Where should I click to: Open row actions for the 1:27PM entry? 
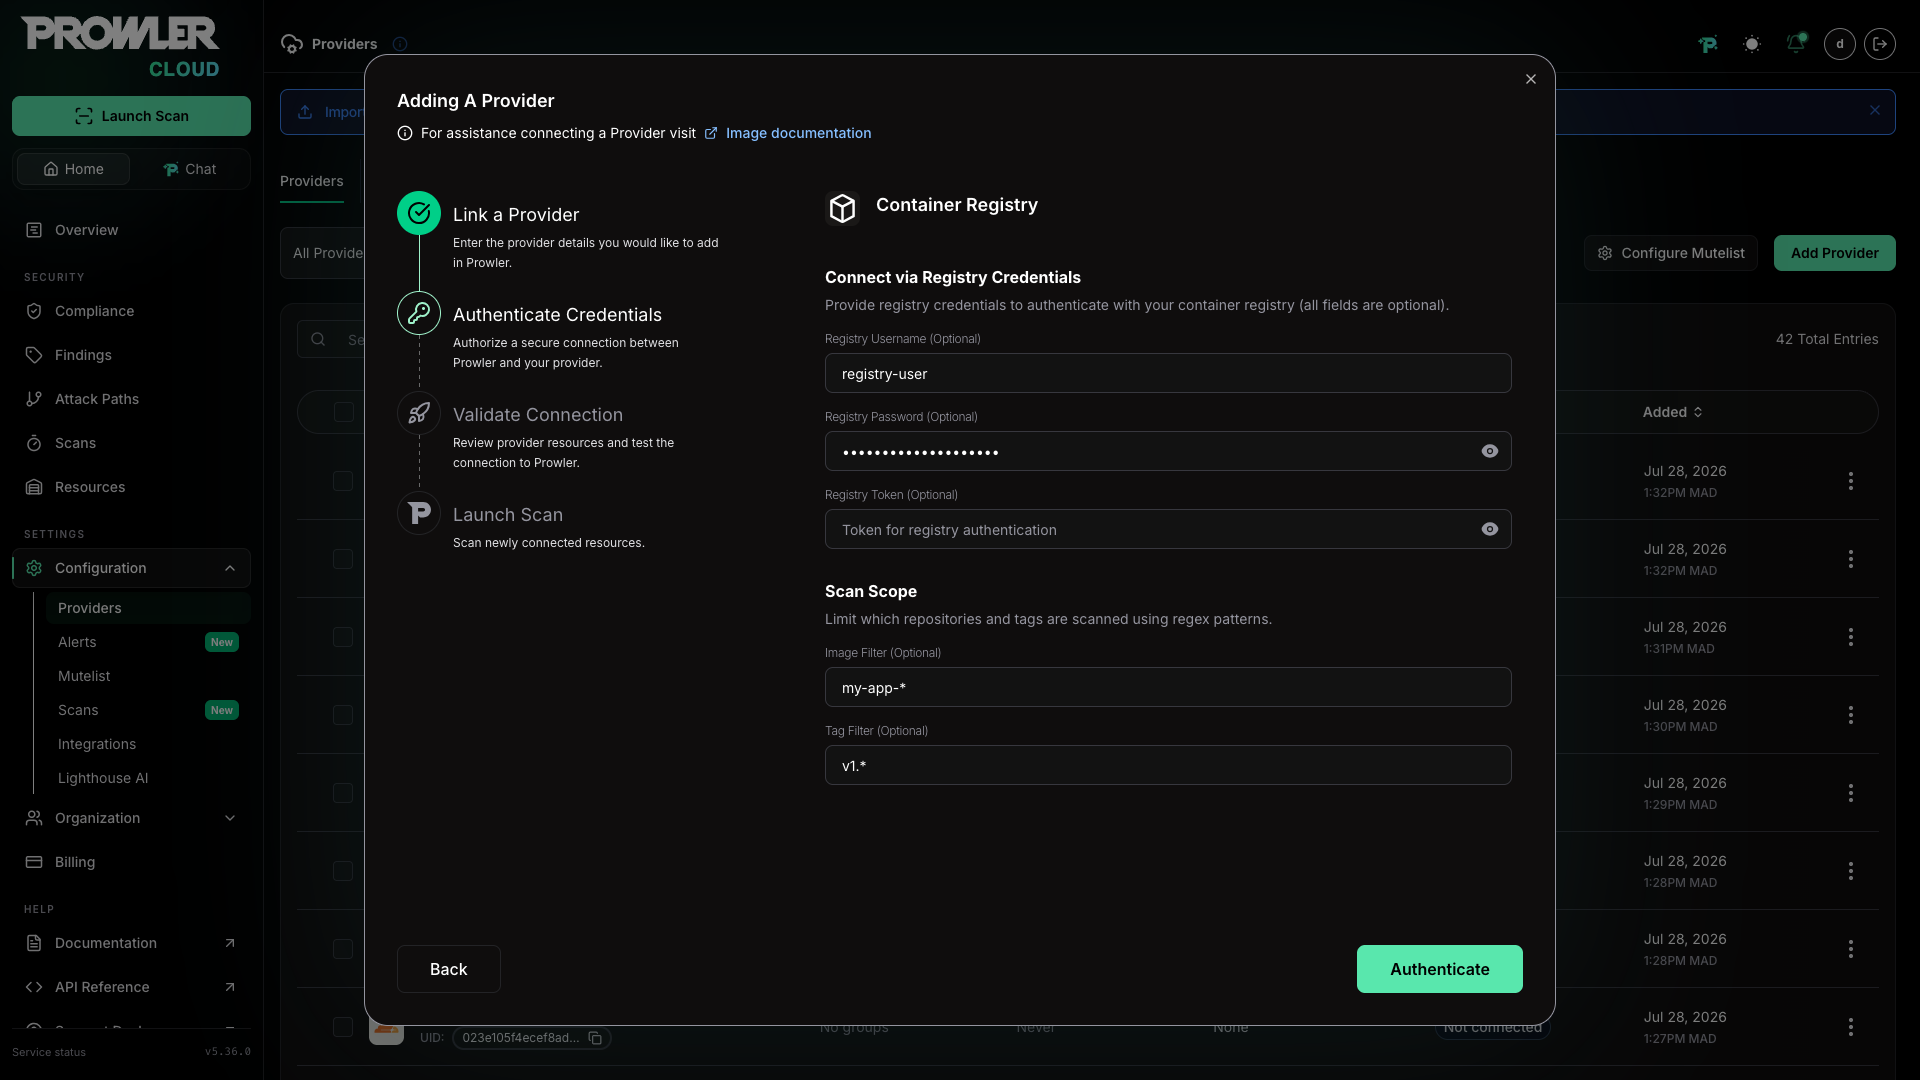pos(1851,1027)
